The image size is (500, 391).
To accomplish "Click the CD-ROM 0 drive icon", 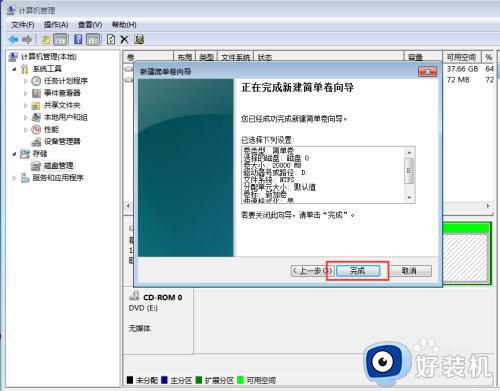I will (134, 295).
